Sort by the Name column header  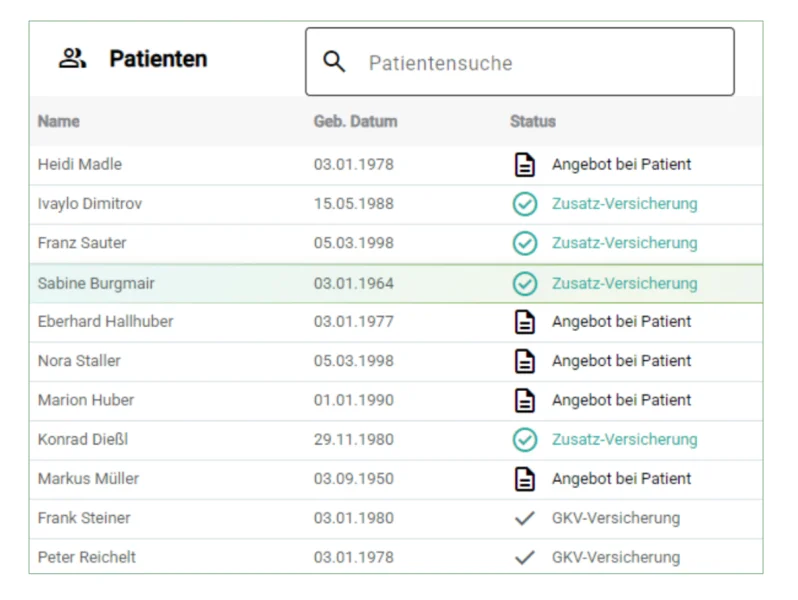point(59,121)
